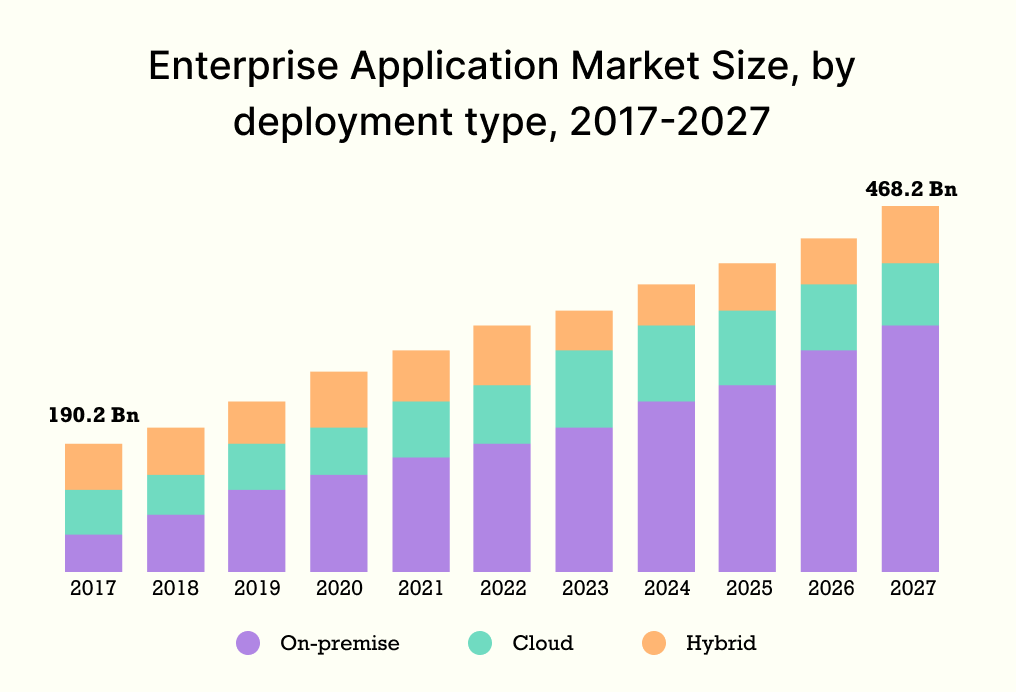This screenshot has width=1016, height=692.
Task: Click the 190.2 Bn value label
Action: [94, 415]
